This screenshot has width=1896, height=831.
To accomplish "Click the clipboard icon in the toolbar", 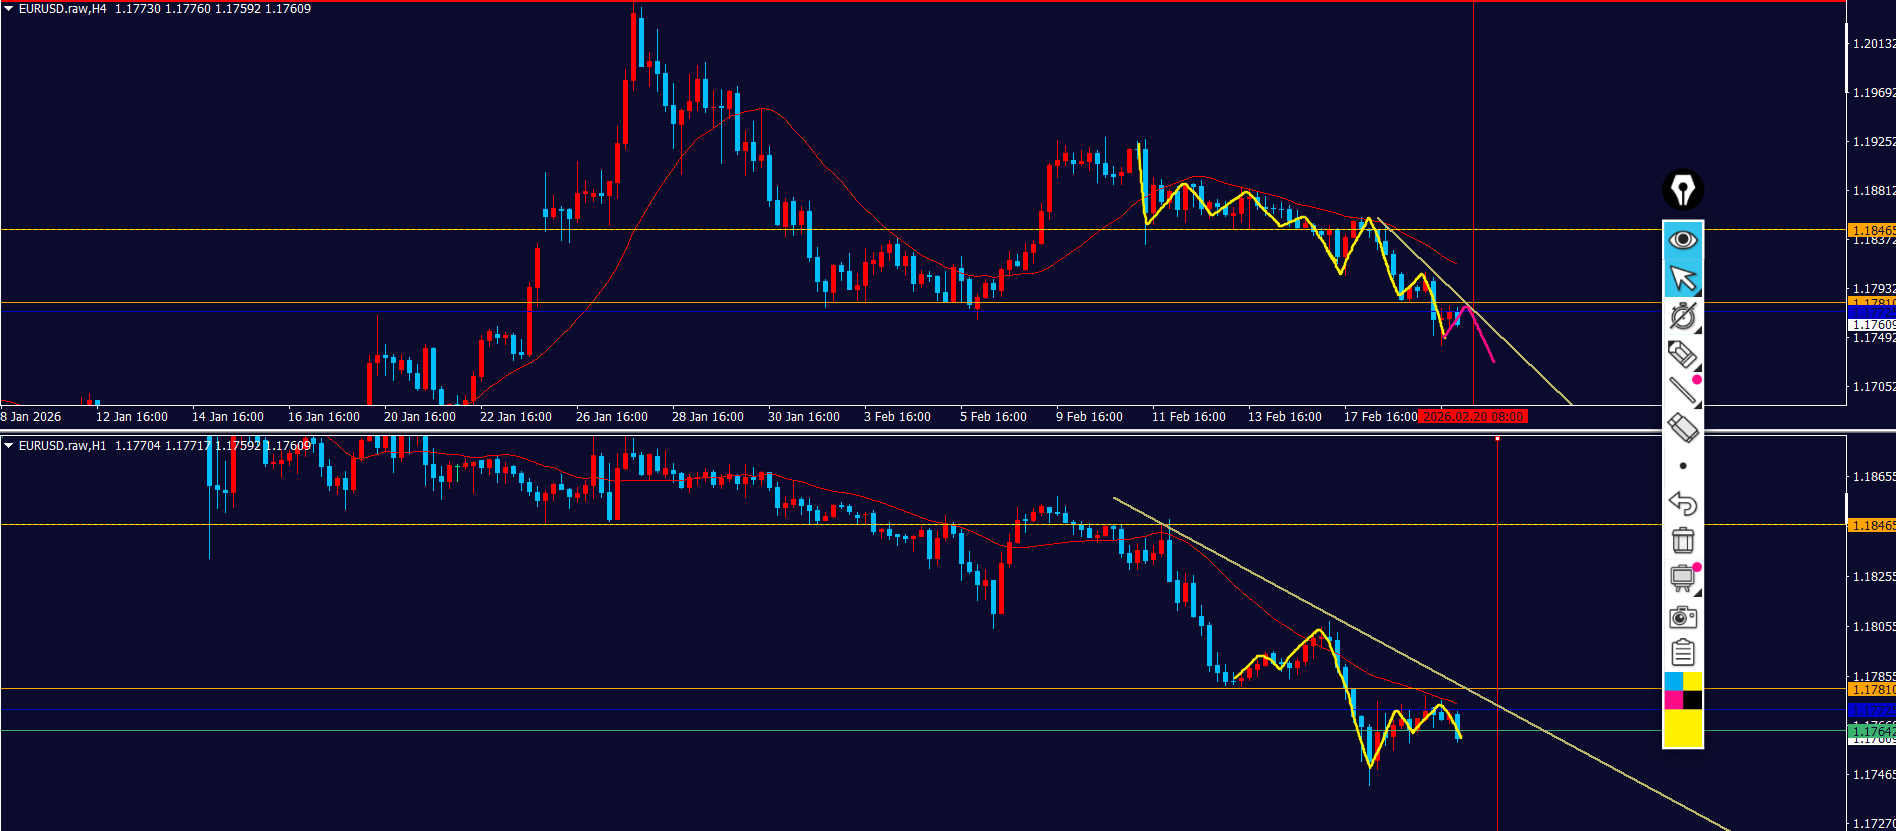I will tap(1682, 653).
